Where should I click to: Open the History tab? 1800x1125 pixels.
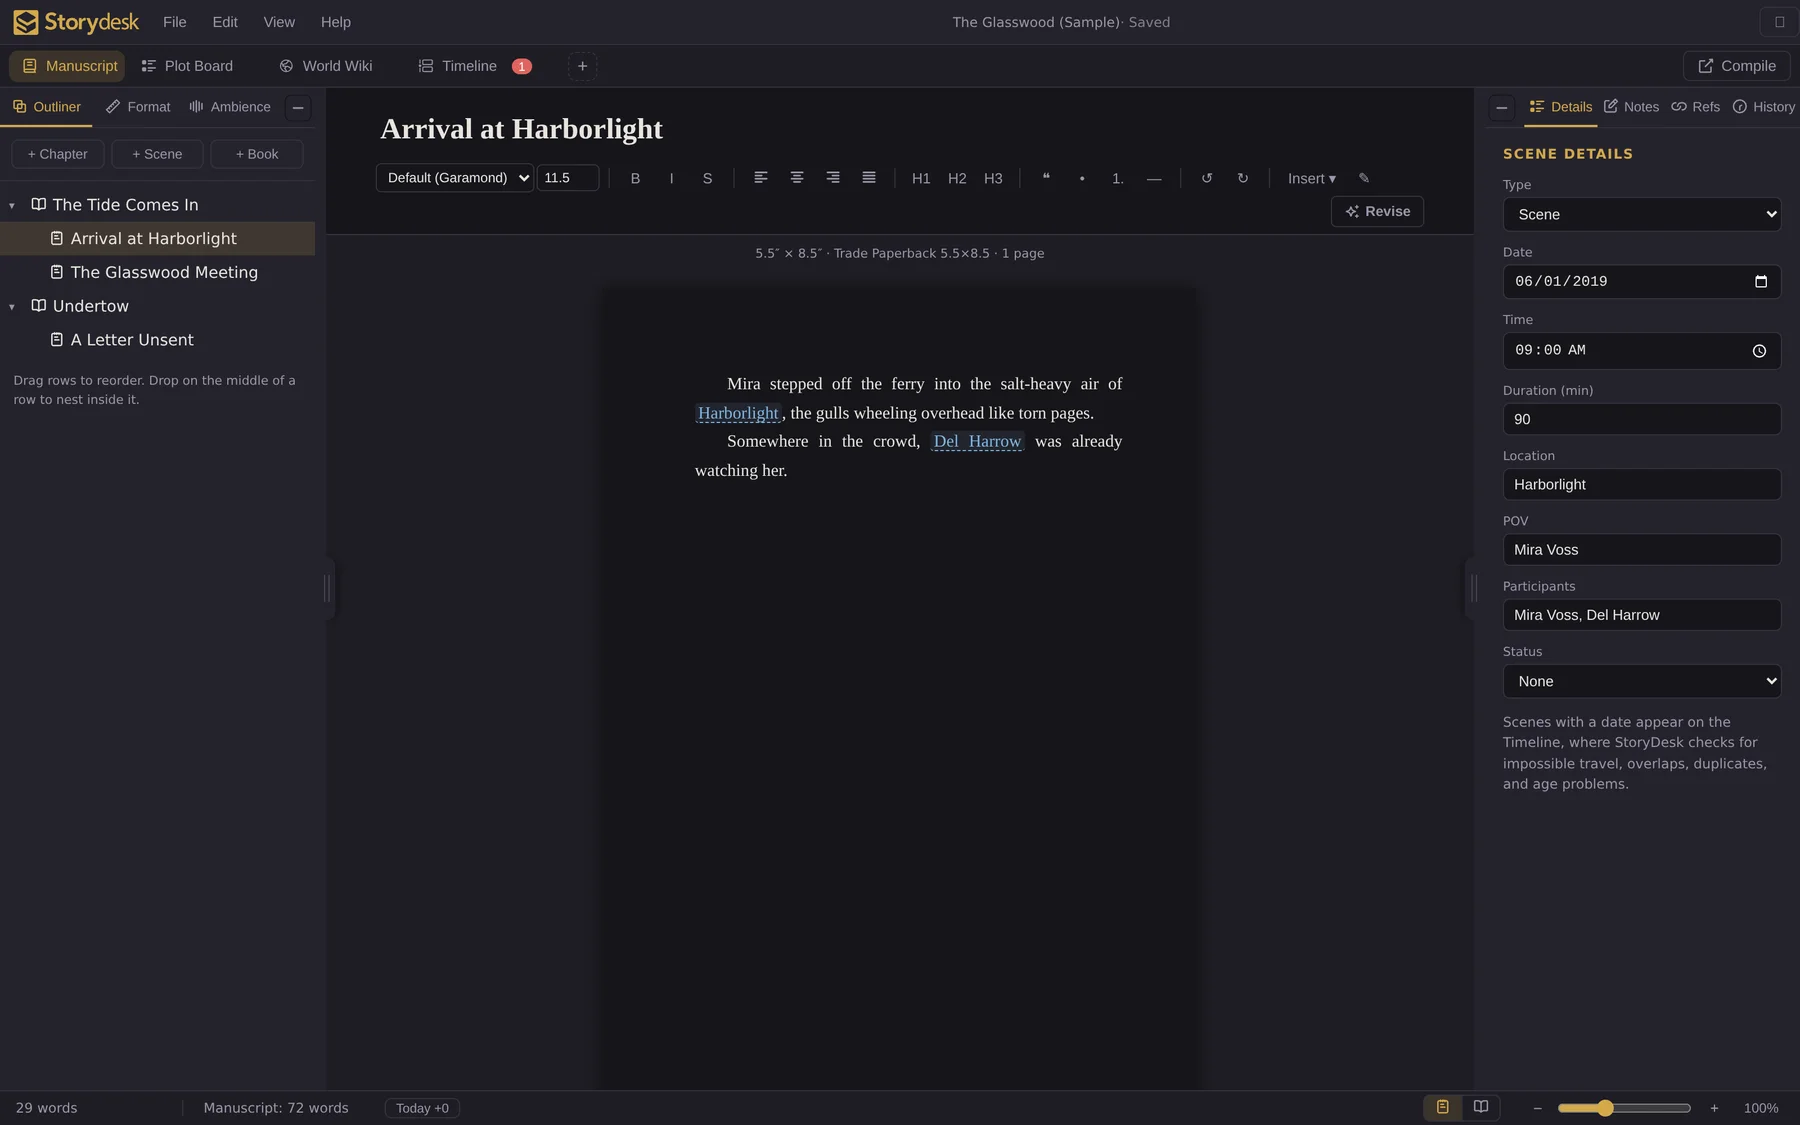tap(1764, 107)
